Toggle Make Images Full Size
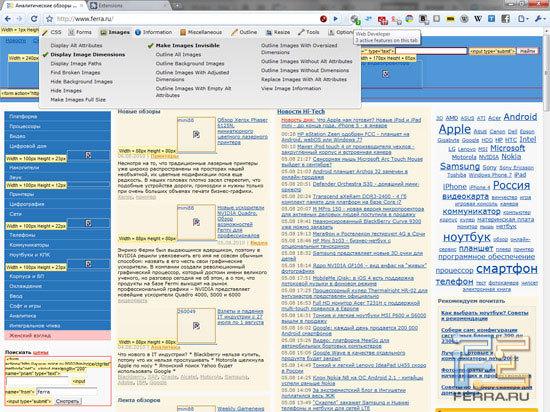 [x=78, y=100]
